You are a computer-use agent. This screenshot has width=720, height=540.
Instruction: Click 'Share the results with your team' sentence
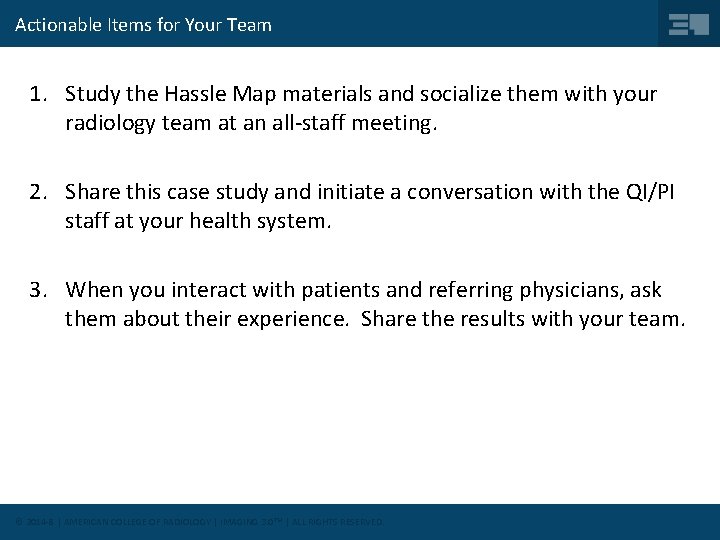pos(523,319)
